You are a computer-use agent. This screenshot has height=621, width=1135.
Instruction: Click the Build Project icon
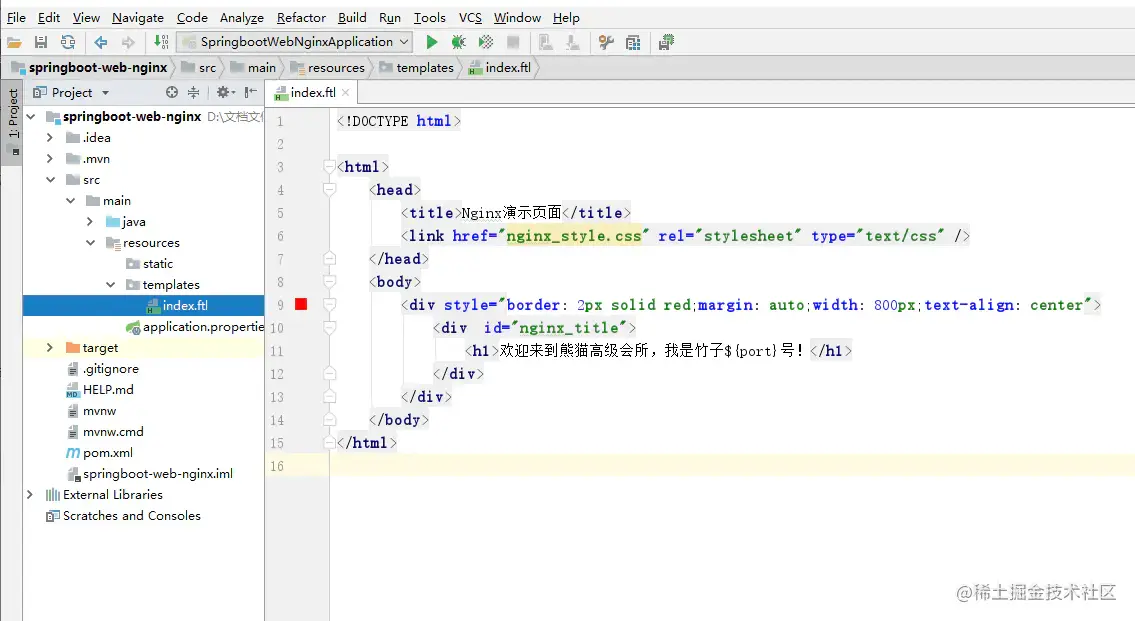161,43
